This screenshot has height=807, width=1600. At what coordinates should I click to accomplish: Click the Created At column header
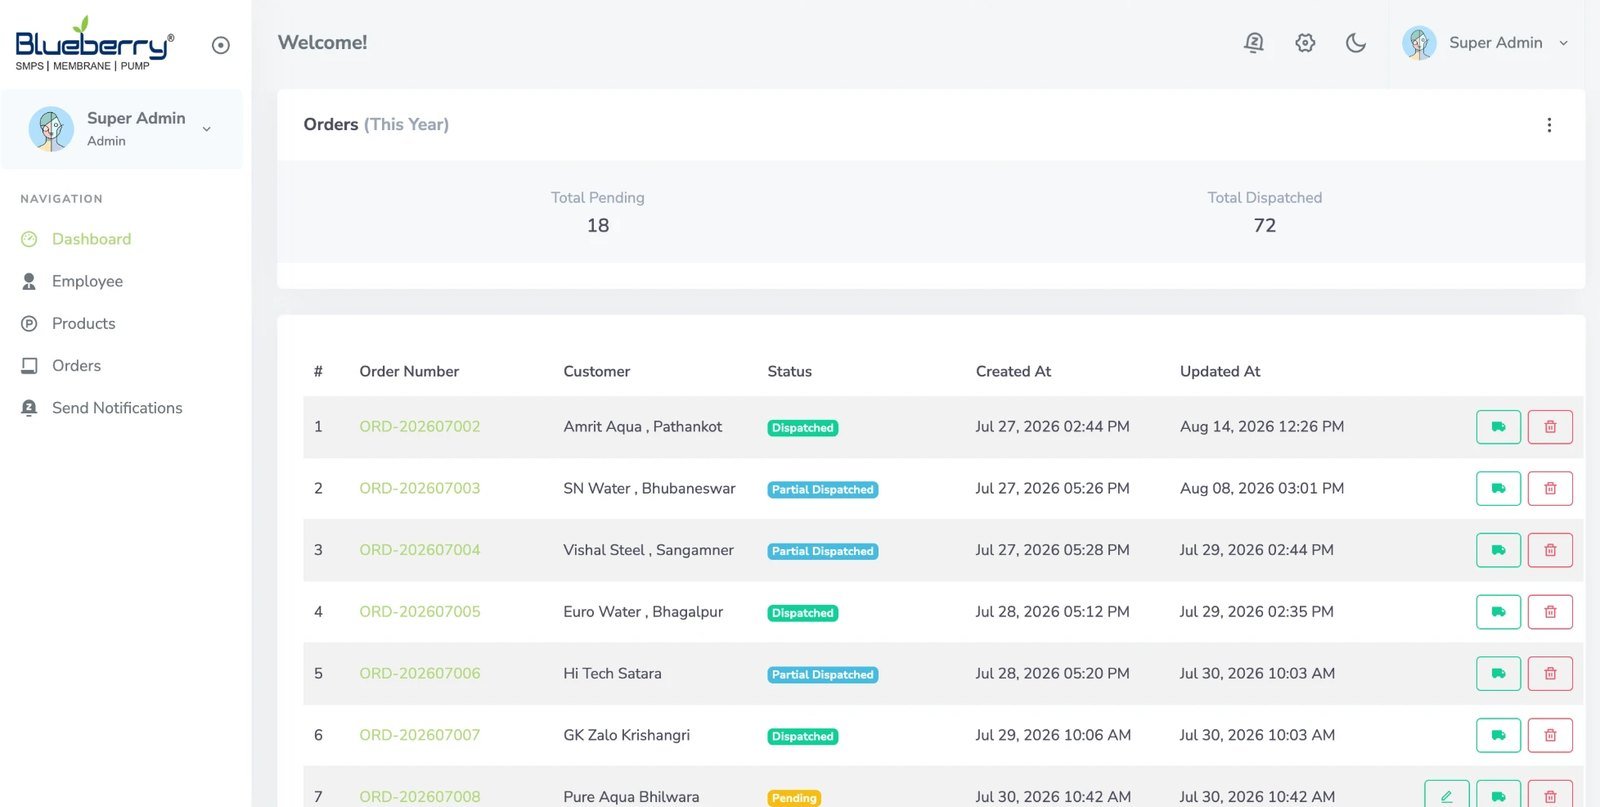pyautogui.click(x=1014, y=371)
